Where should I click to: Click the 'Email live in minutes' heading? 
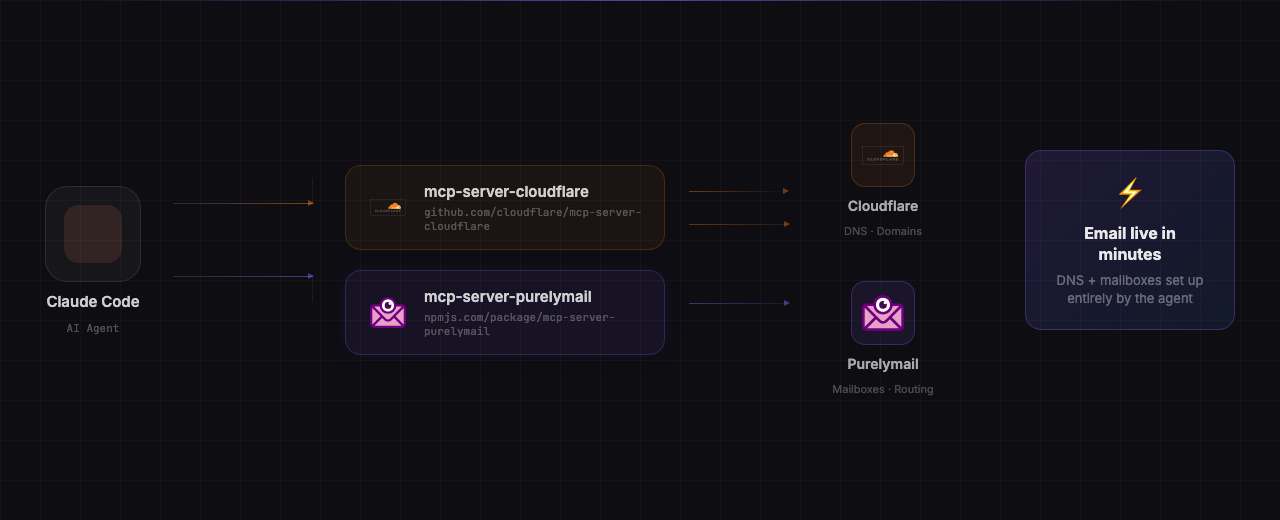(1130, 244)
